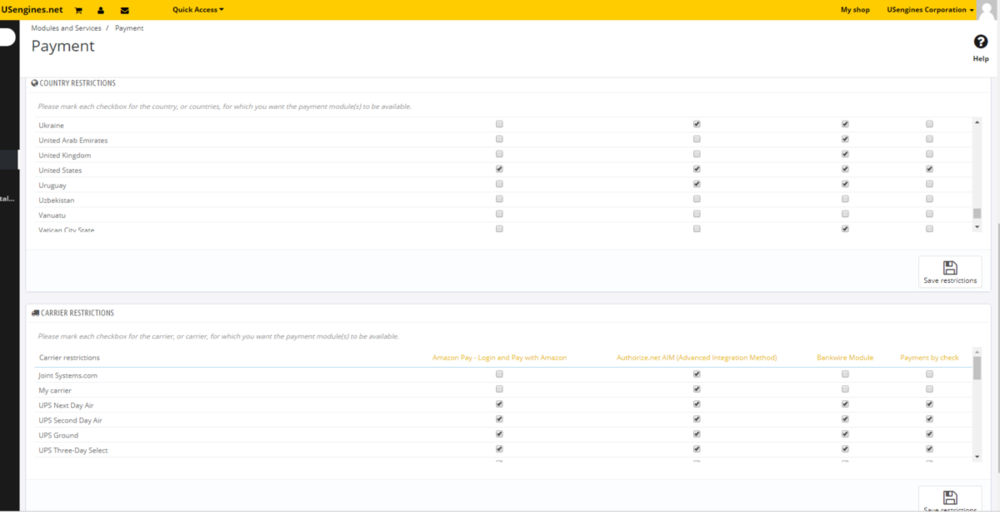Open the USengines Corporation account dropdown
The image size is (1000, 515).
coord(930,10)
